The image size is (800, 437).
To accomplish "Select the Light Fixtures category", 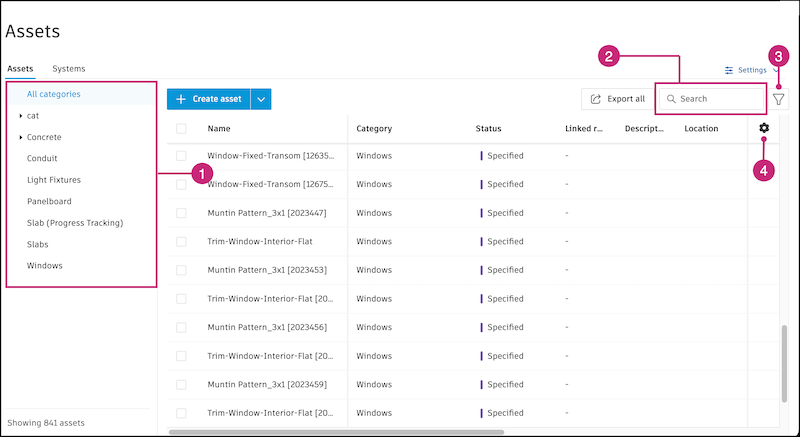I will click(x=54, y=180).
